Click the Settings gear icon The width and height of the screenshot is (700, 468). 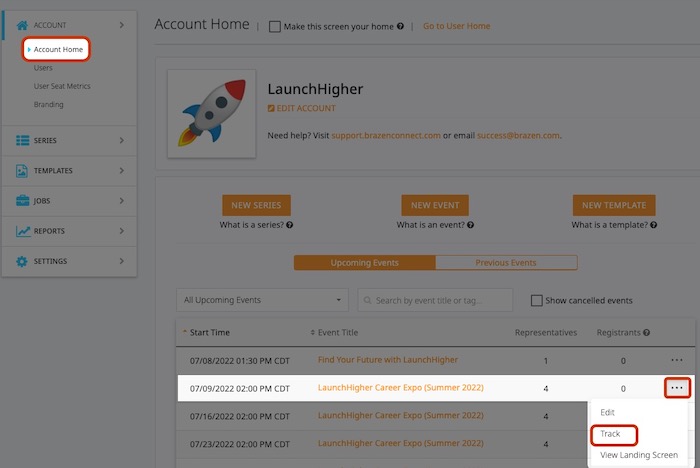(22, 261)
